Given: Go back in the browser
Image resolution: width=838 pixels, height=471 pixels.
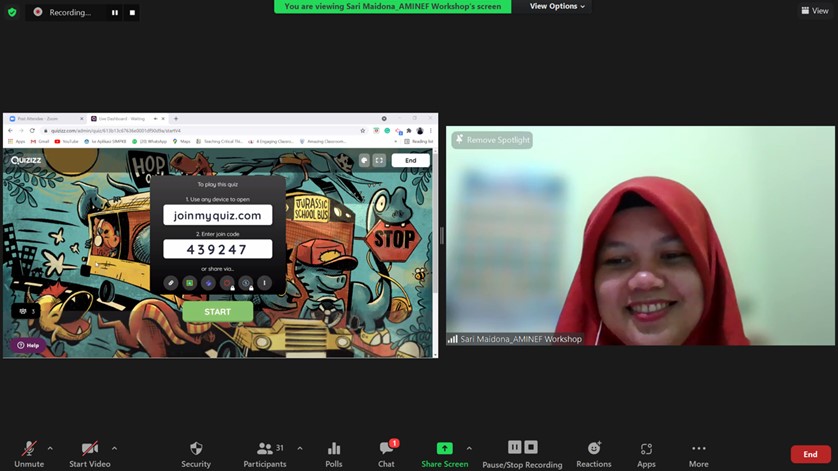Looking at the screenshot, I should [10, 130].
